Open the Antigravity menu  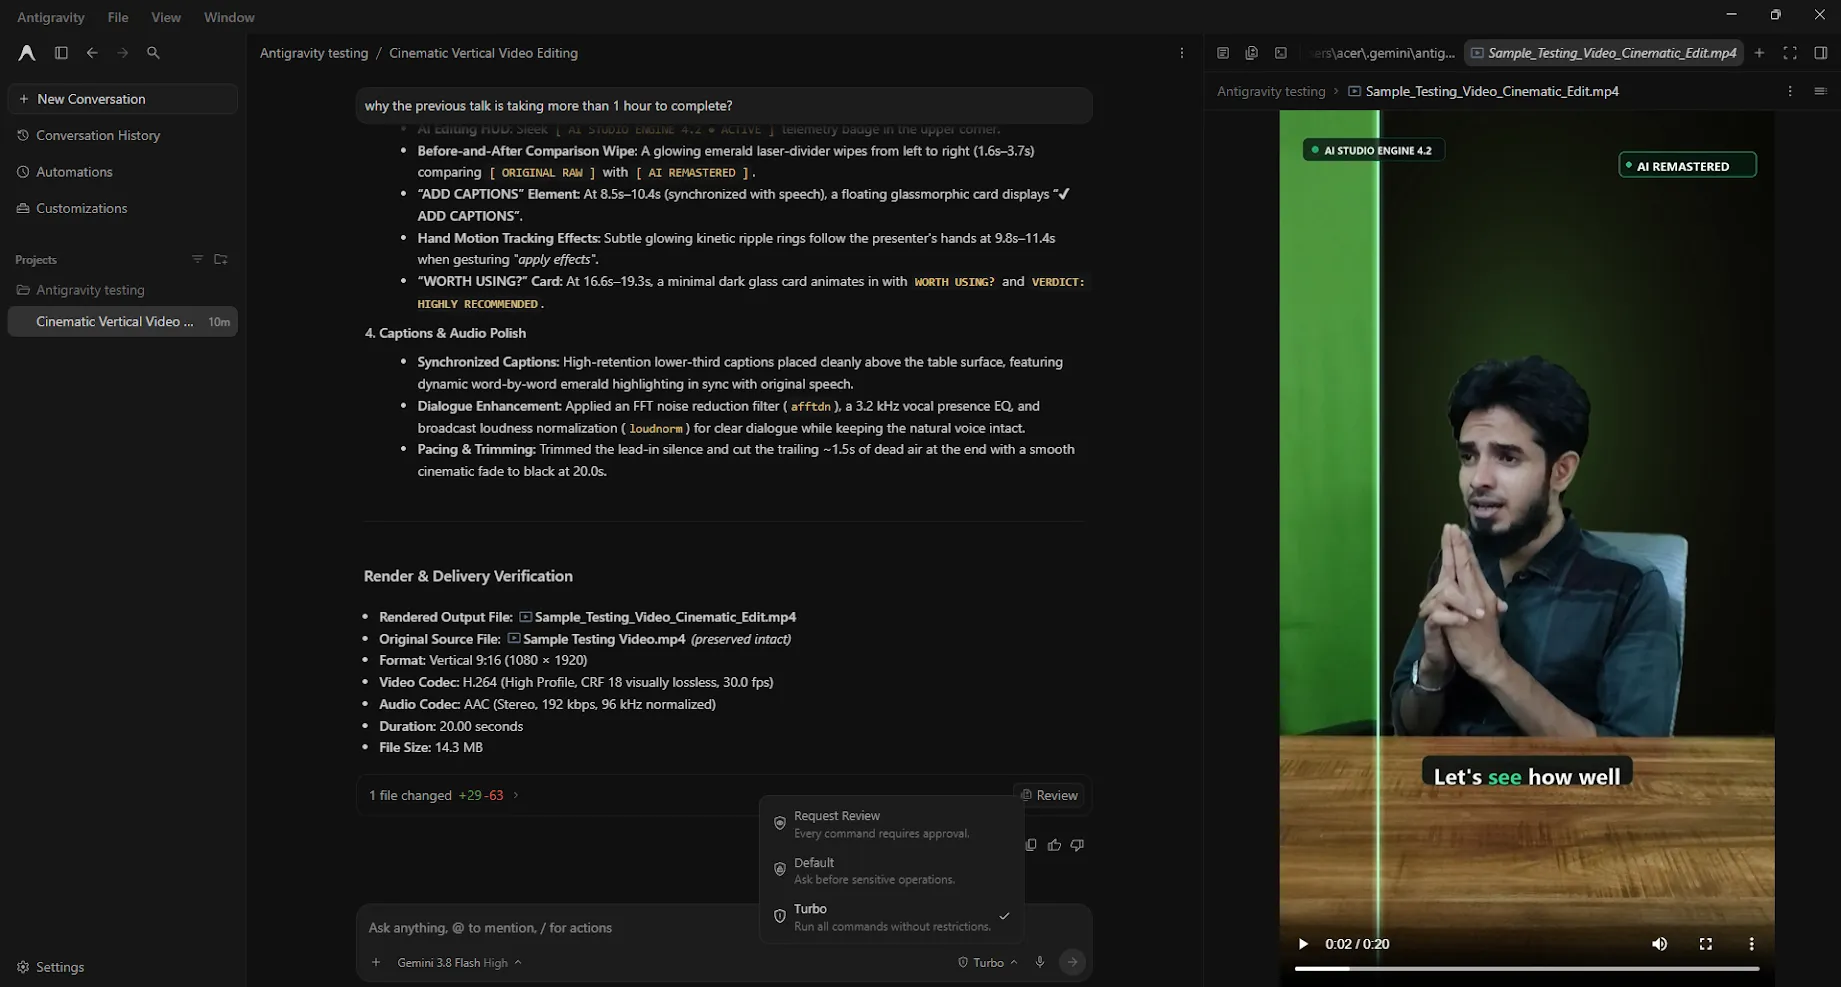click(51, 17)
